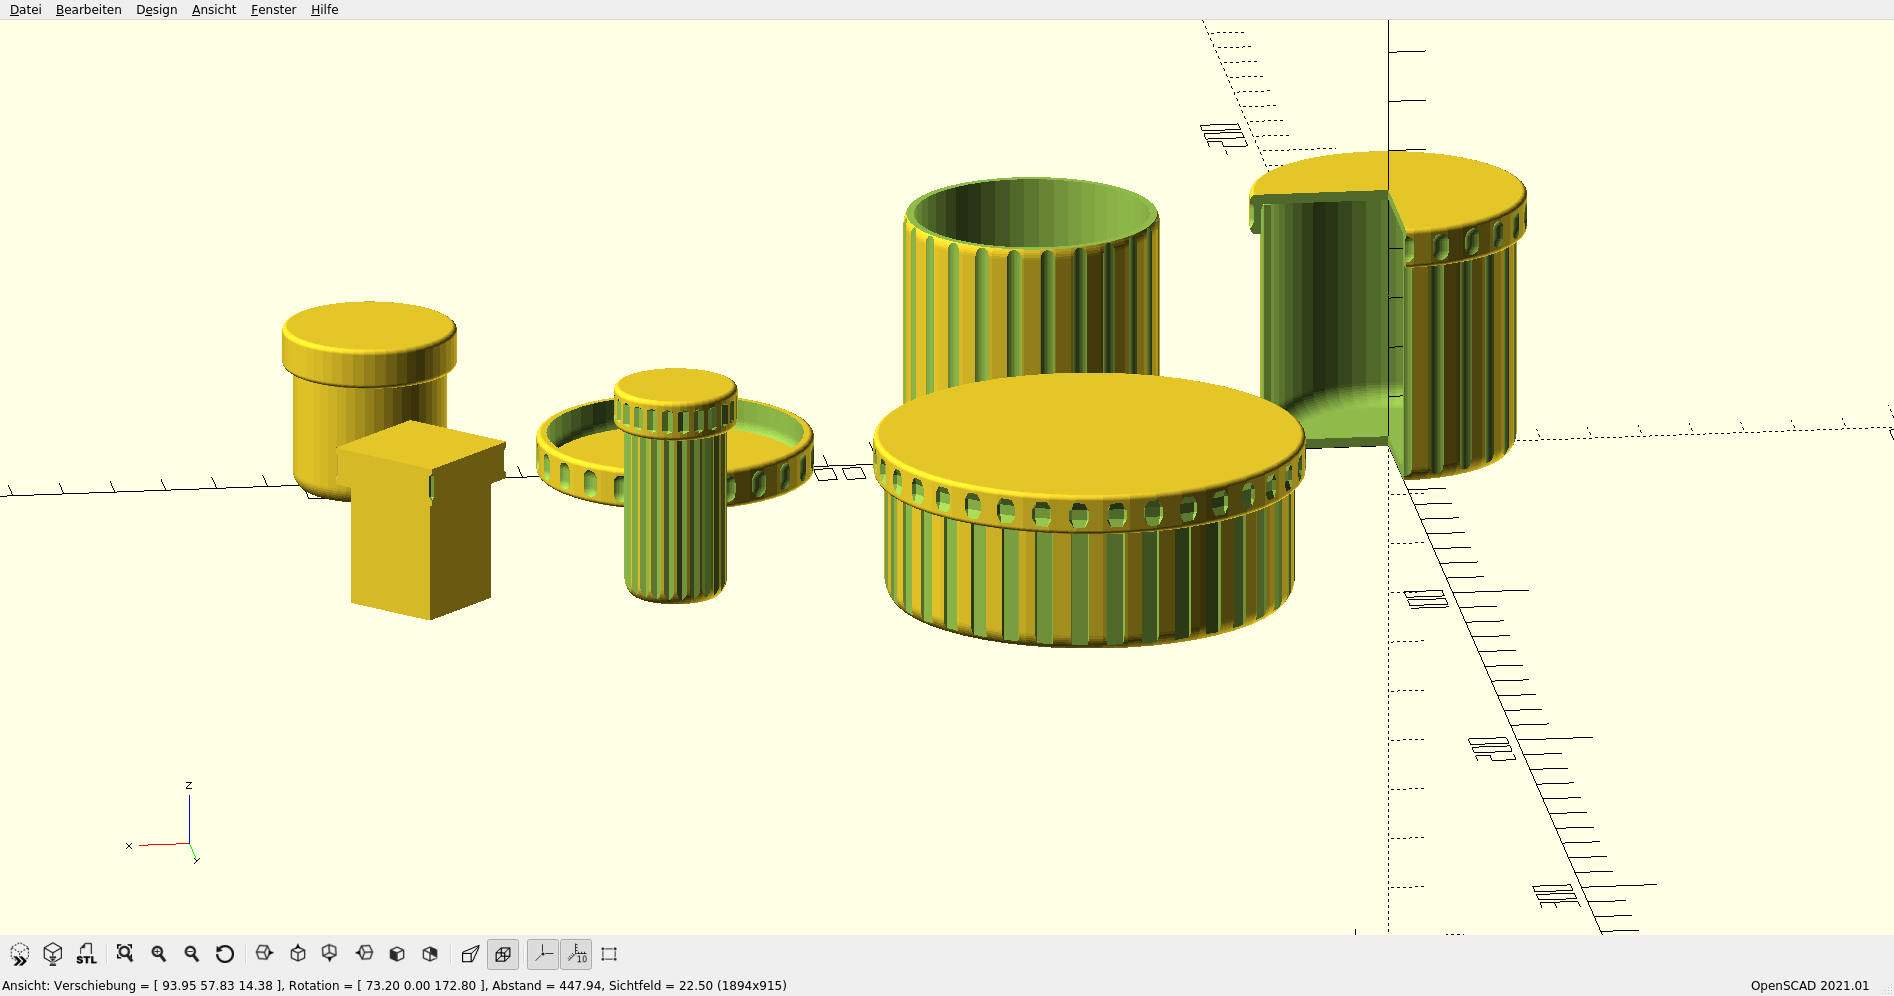Image resolution: width=1894 pixels, height=996 pixels.
Task: Toggle Show Scale Markers button
Action: pos(577,954)
